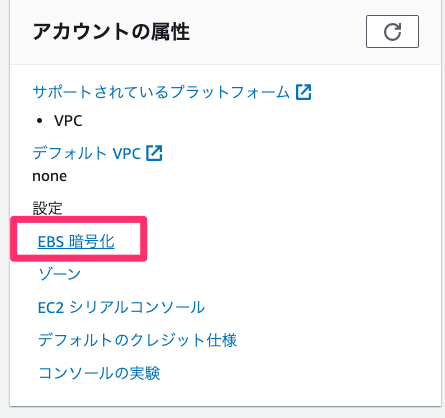Open external link icon beside デフォルト VPC
445x418 pixels.
[x=155, y=153]
